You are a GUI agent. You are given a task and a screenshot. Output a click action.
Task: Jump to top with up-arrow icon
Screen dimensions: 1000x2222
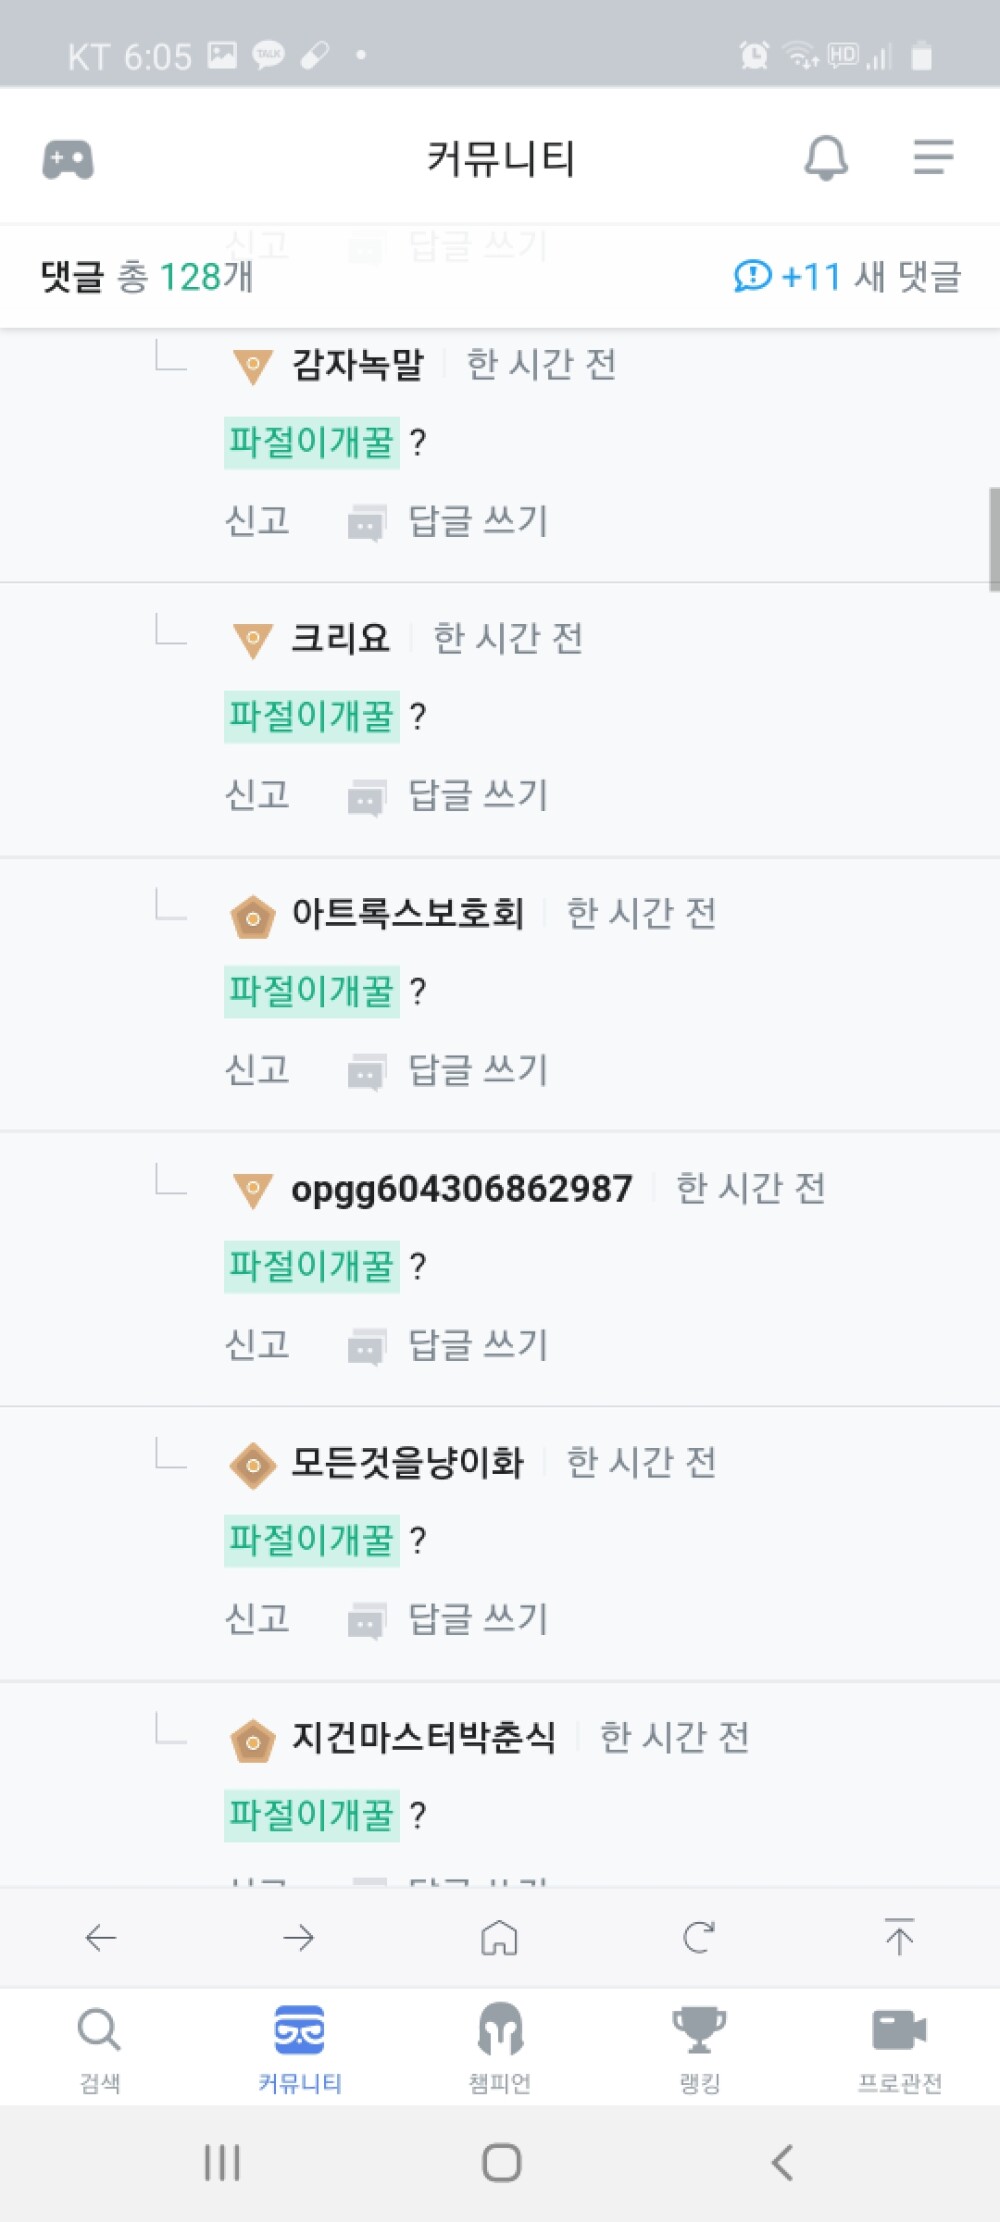[x=899, y=1937]
